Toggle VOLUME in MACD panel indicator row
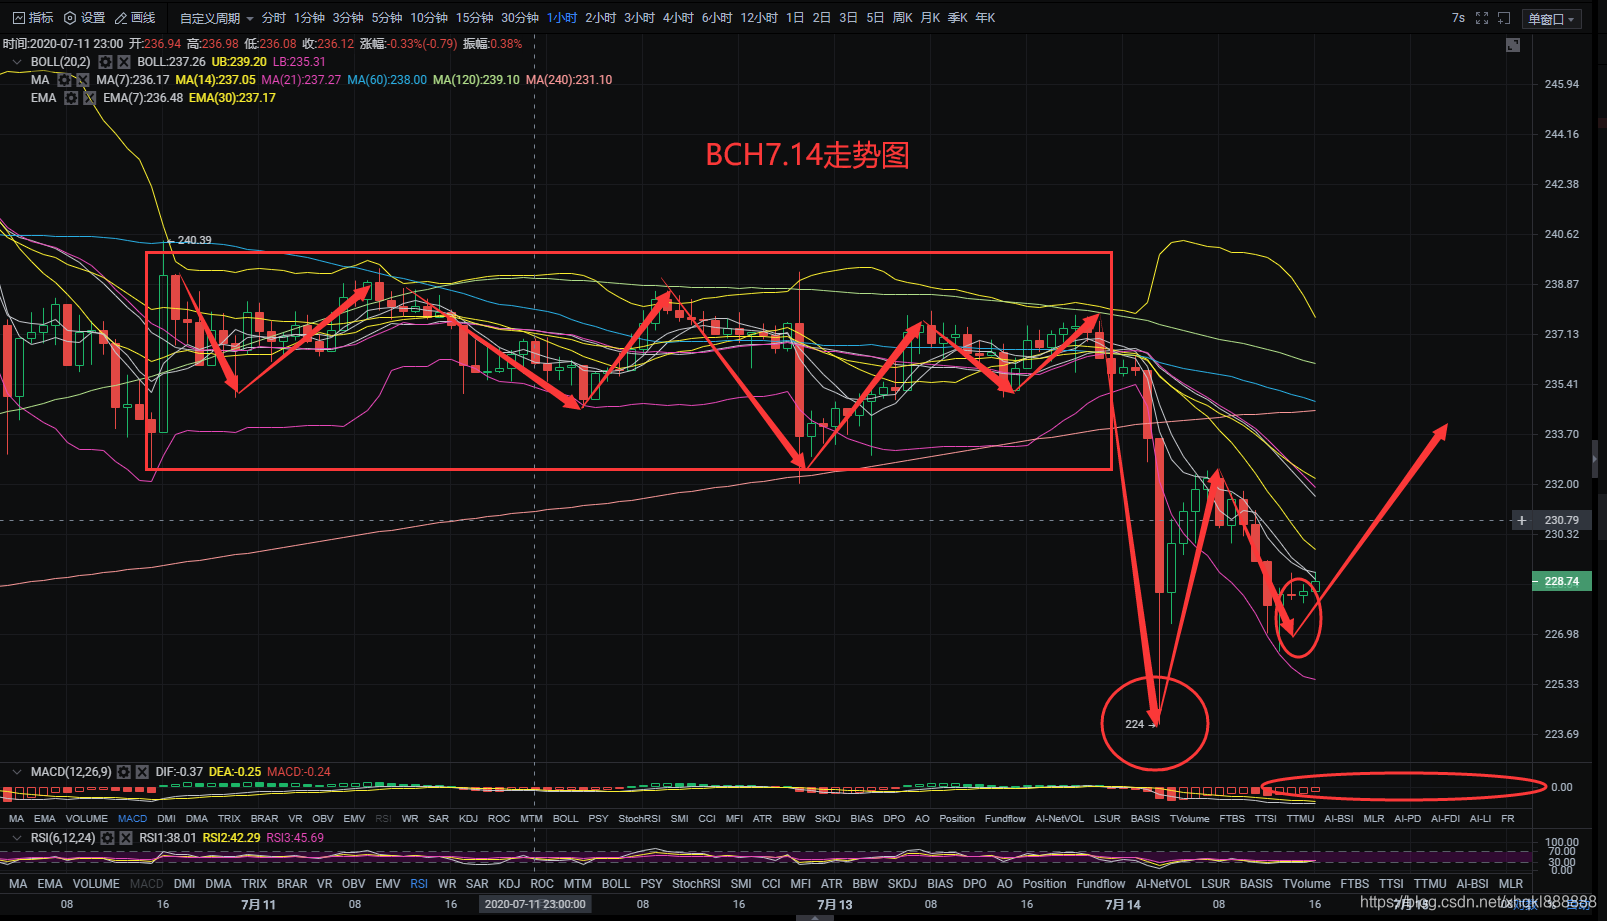 [x=87, y=819]
